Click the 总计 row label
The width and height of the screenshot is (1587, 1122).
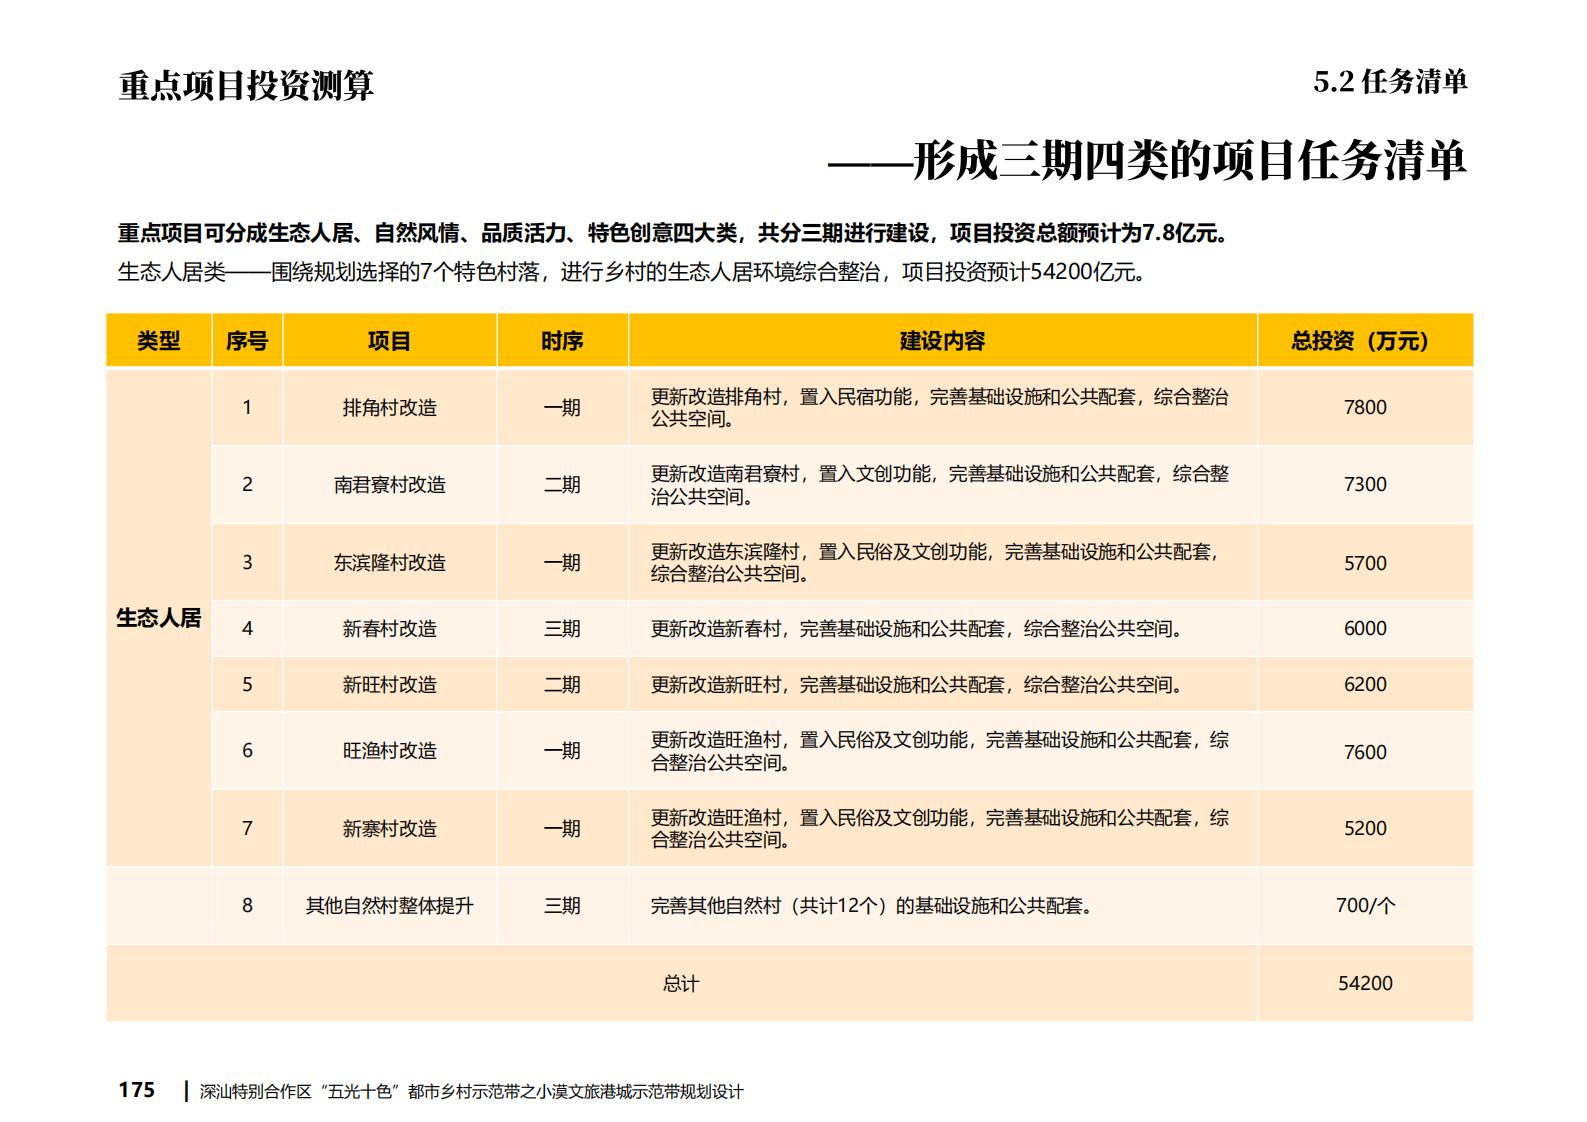[x=681, y=984]
